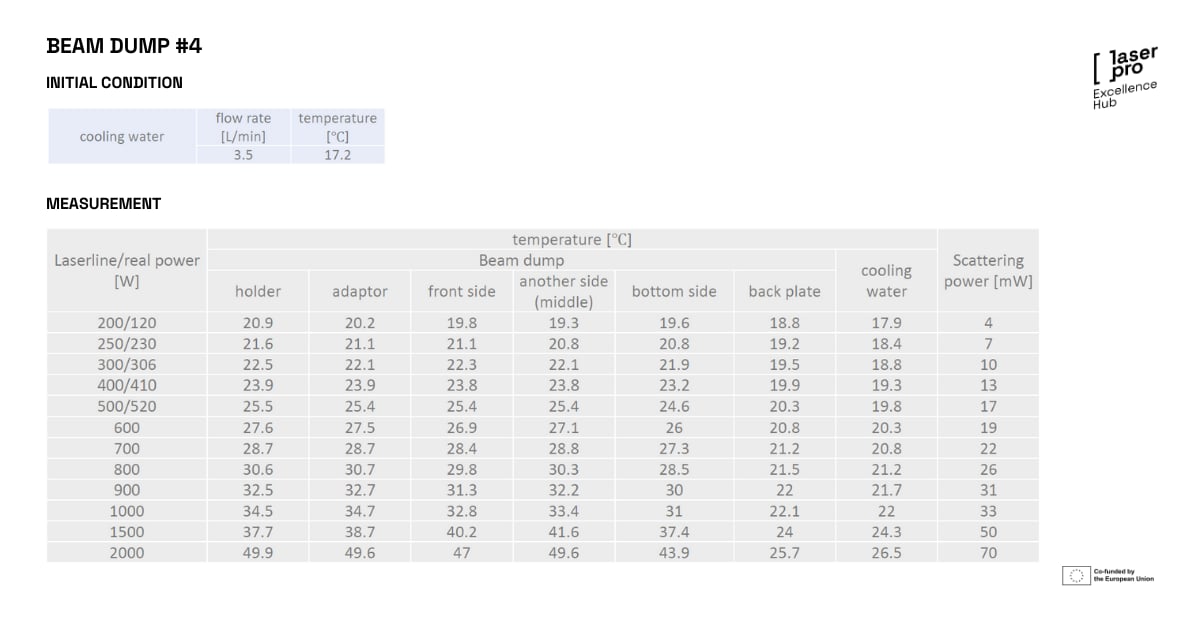The width and height of the screenshot is (1200, 628).
Task: Click the 'front side' column header
Action: pos(461,291)
